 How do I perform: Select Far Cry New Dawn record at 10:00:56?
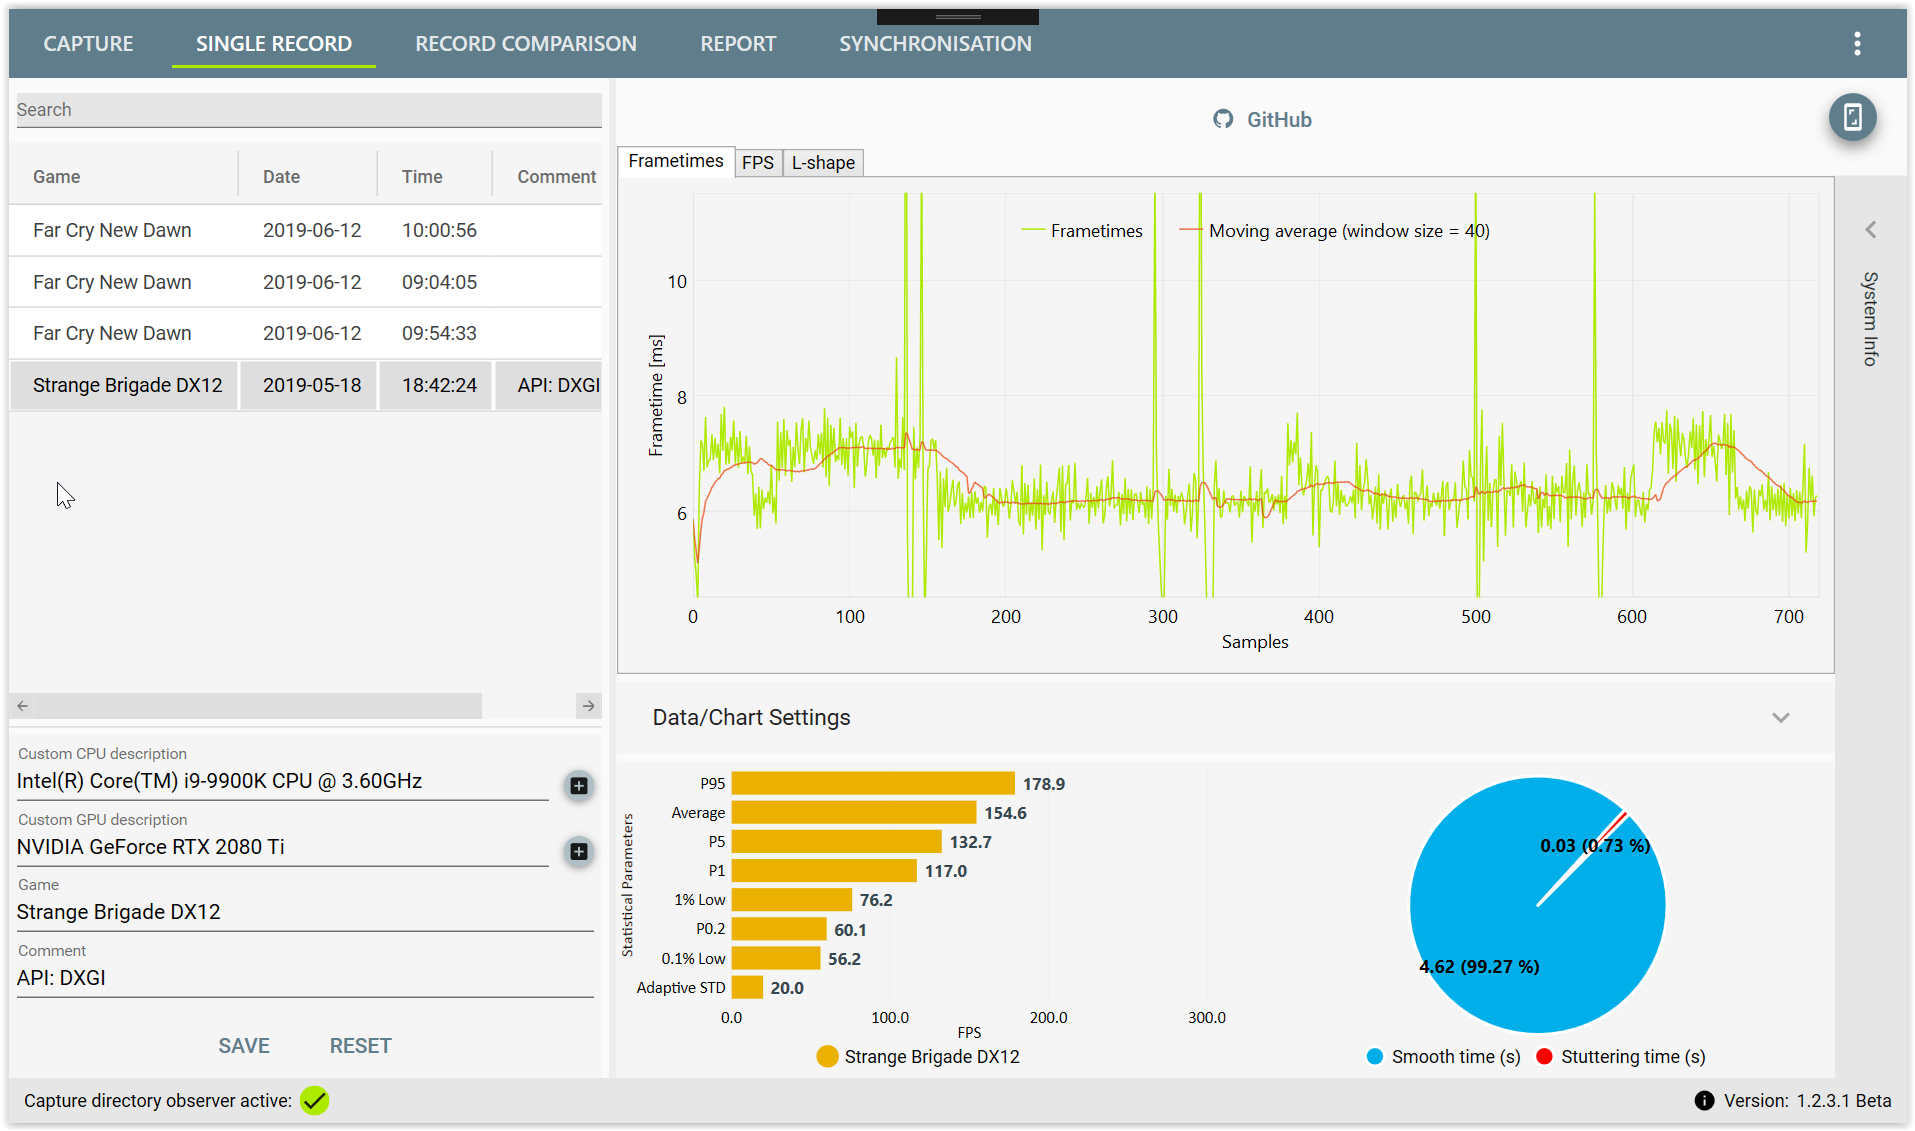305,230
